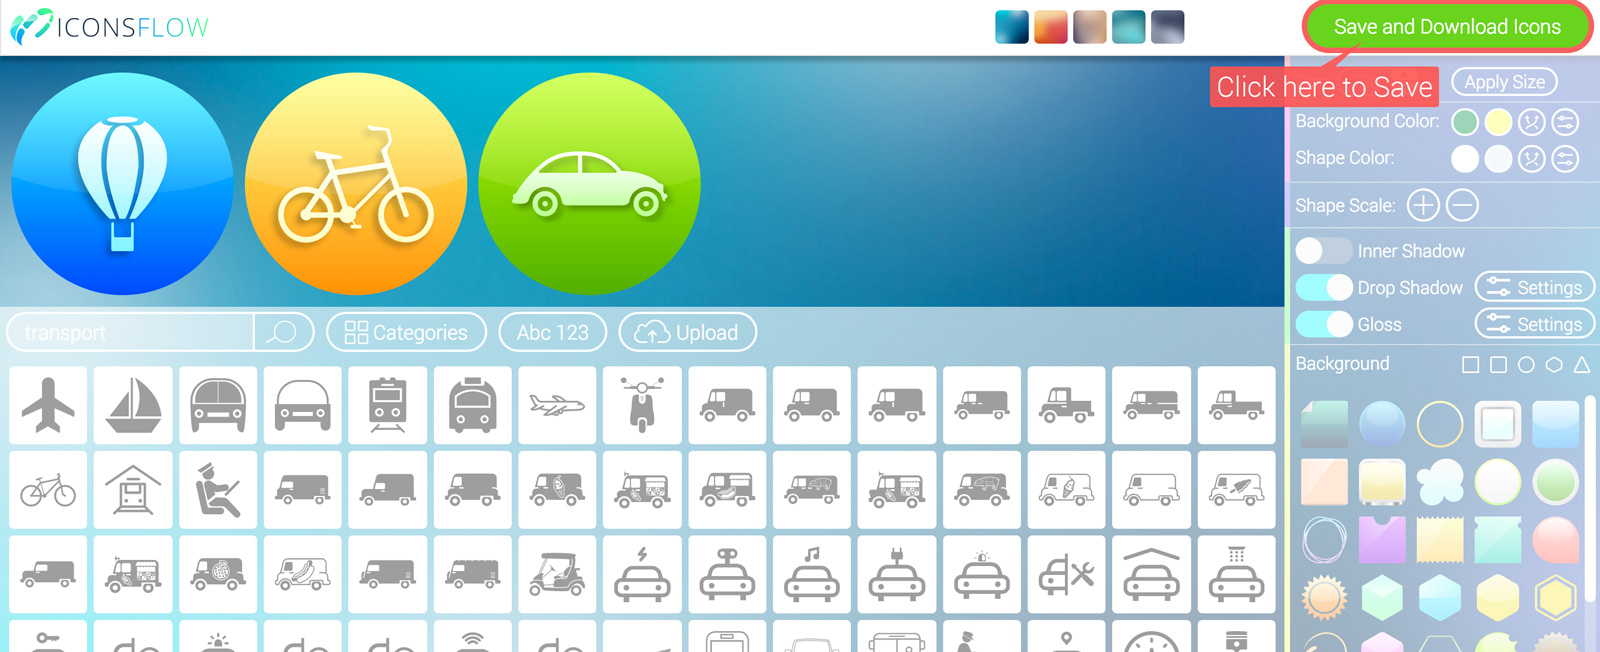
Task: Choose yellow outlined hexagon background
Action: pyautogui.click(x=1556, y=598)
